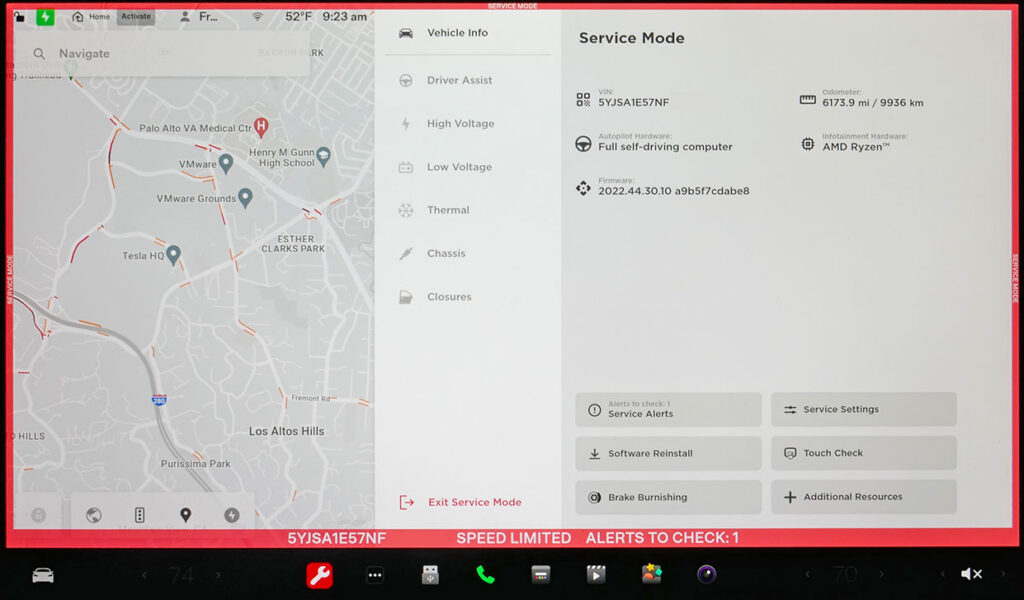Viewport: 1024px width, 600px height.
Task: Open Service Alerts
Action: 668,409
